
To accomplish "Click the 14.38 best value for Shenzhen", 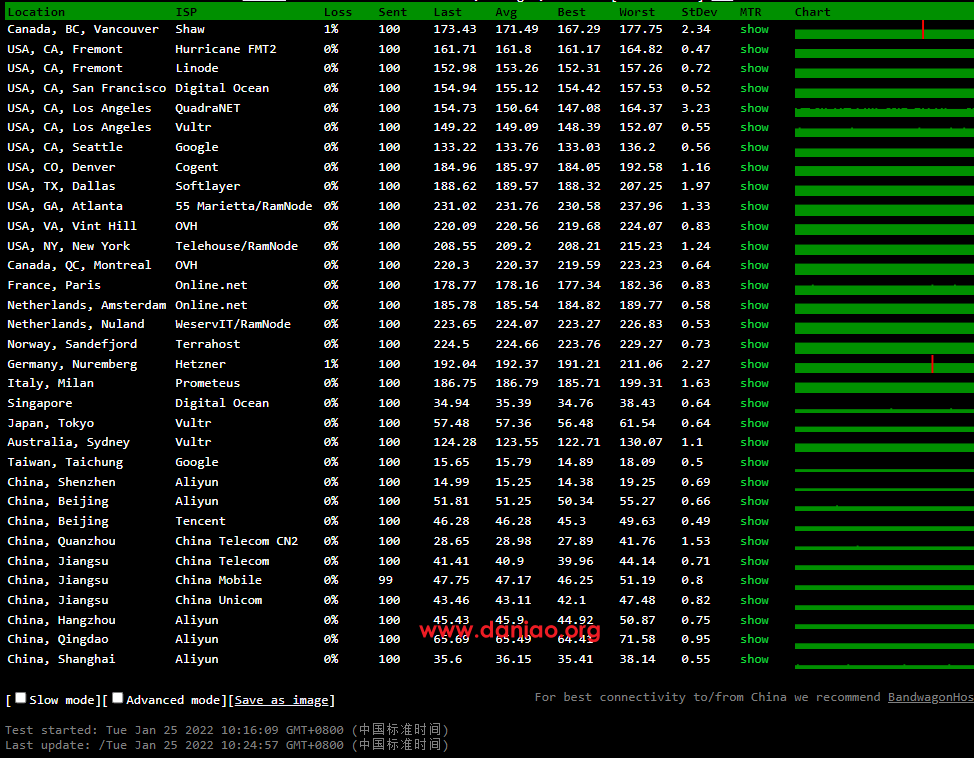I will (x=575, y=482).
